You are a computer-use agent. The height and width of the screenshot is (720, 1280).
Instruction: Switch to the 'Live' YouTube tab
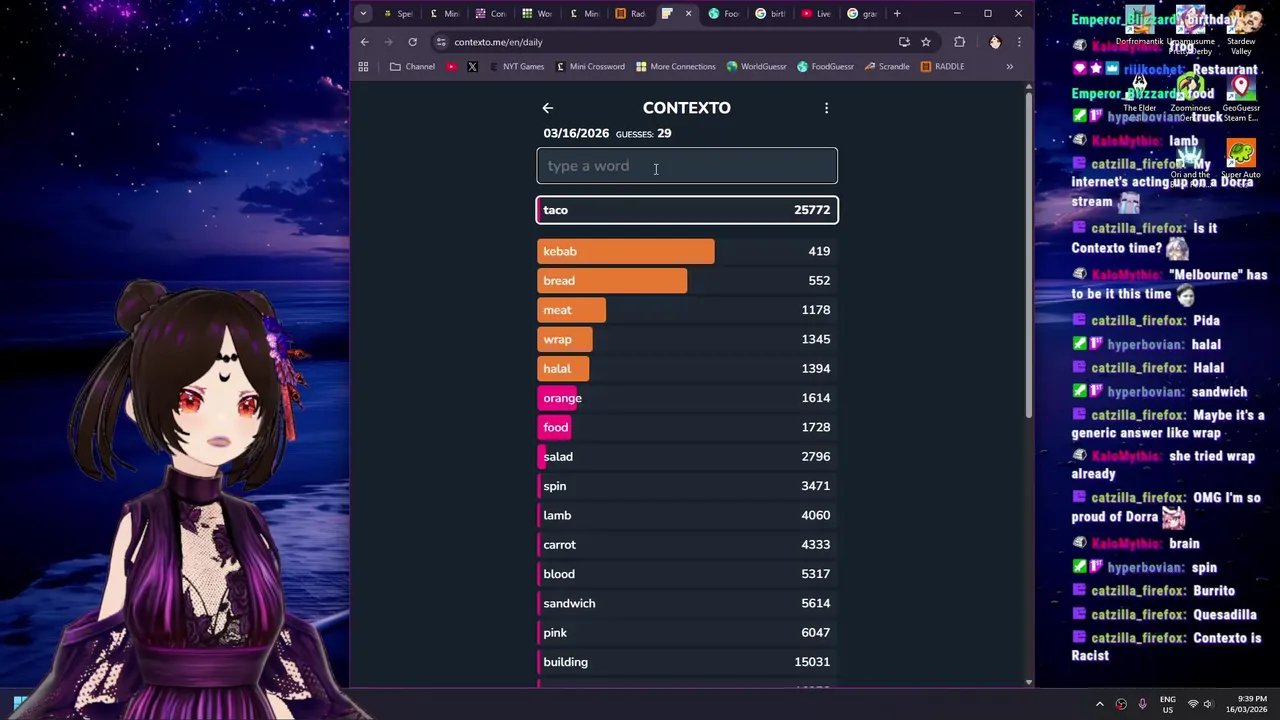[x=816, y=13]
